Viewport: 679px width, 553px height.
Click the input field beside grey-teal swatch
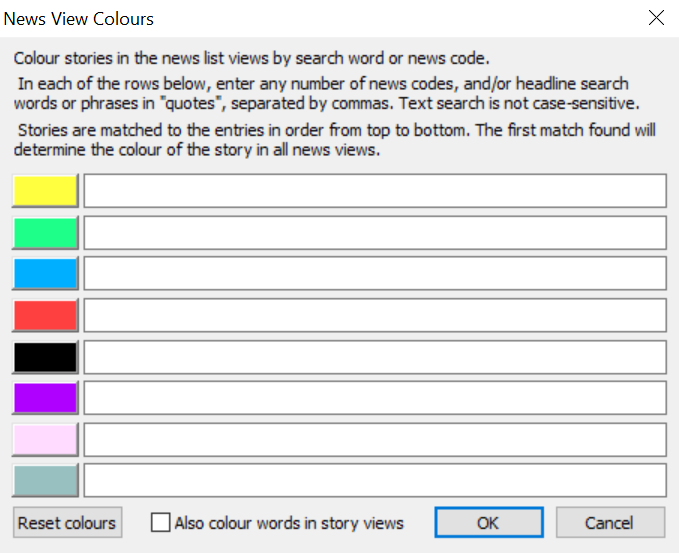[375, 481]
